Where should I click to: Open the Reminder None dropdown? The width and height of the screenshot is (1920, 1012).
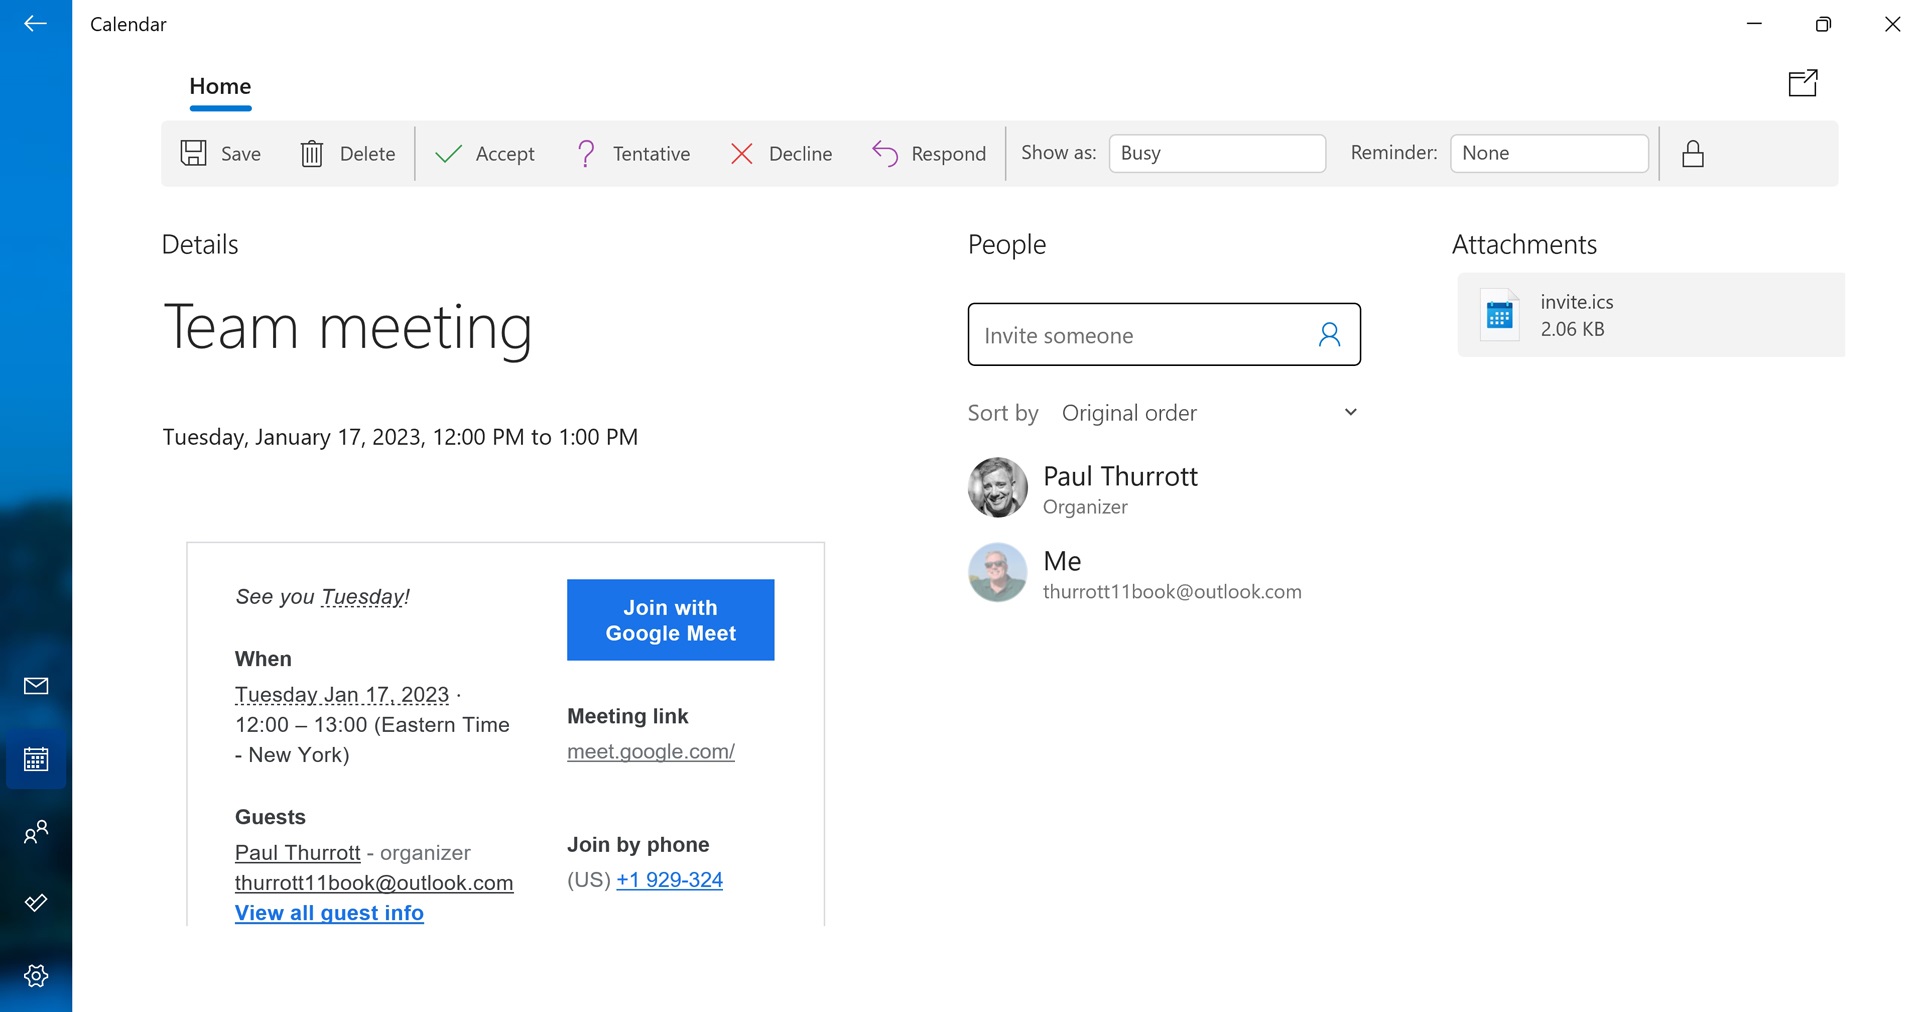(x=1549, y=153)
